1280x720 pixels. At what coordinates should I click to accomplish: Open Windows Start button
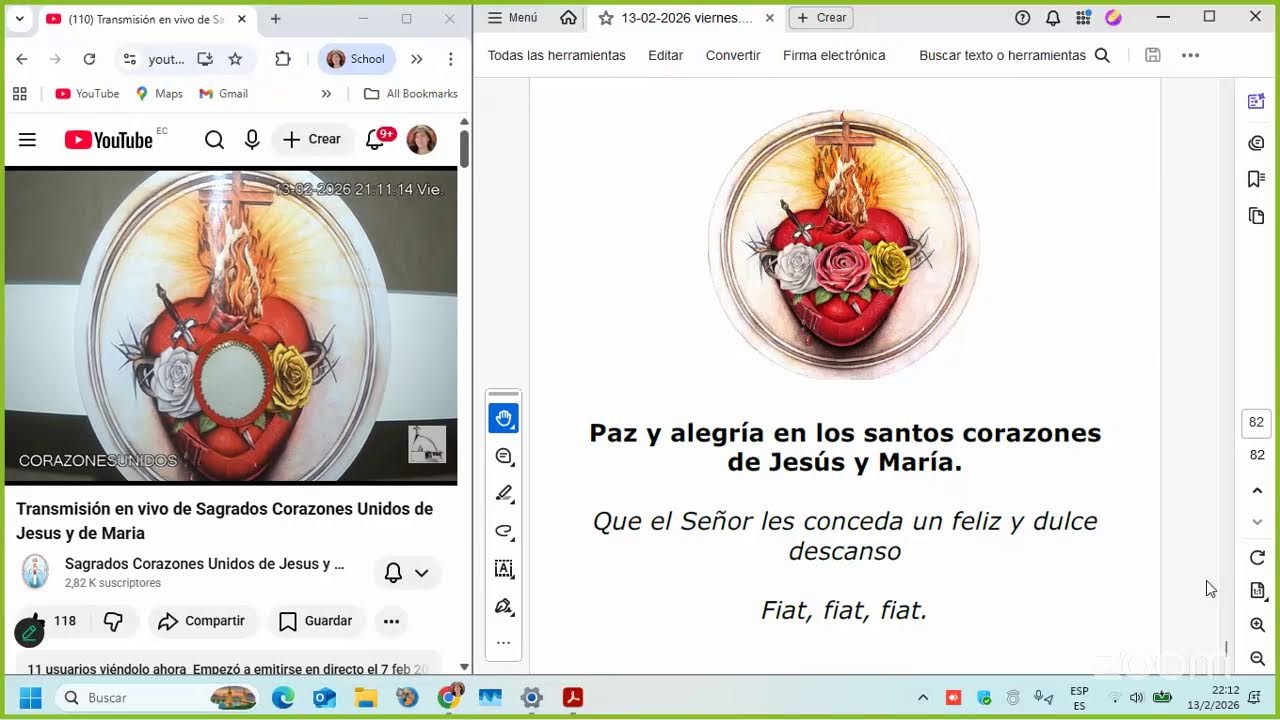coord(30,697)
